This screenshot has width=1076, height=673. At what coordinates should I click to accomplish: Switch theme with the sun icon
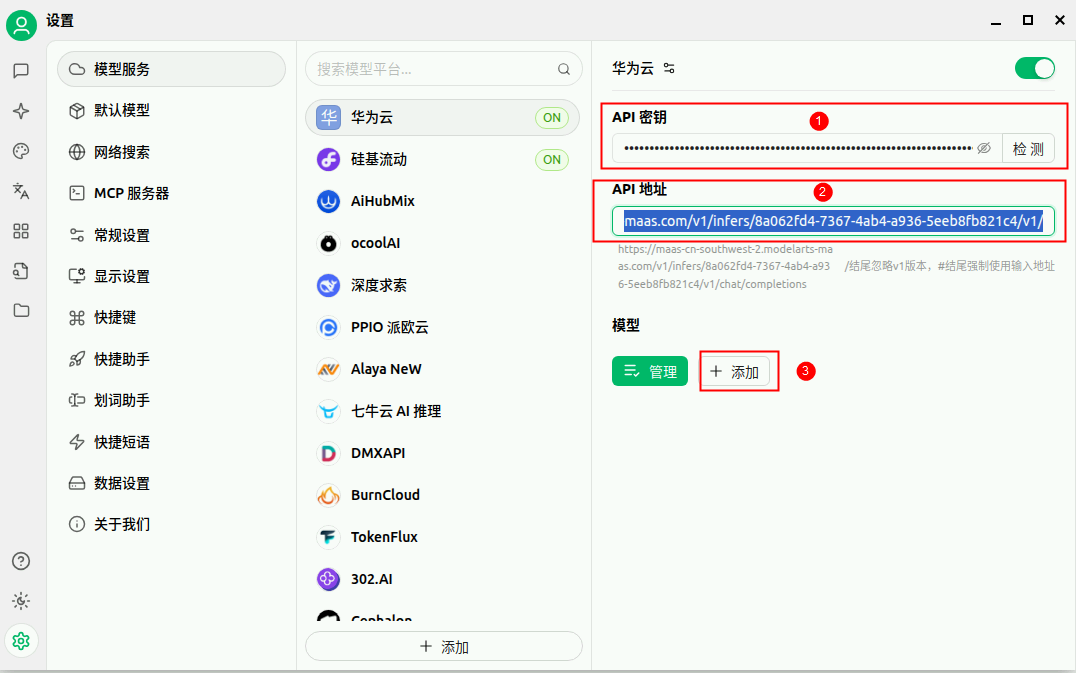[21, 601]
